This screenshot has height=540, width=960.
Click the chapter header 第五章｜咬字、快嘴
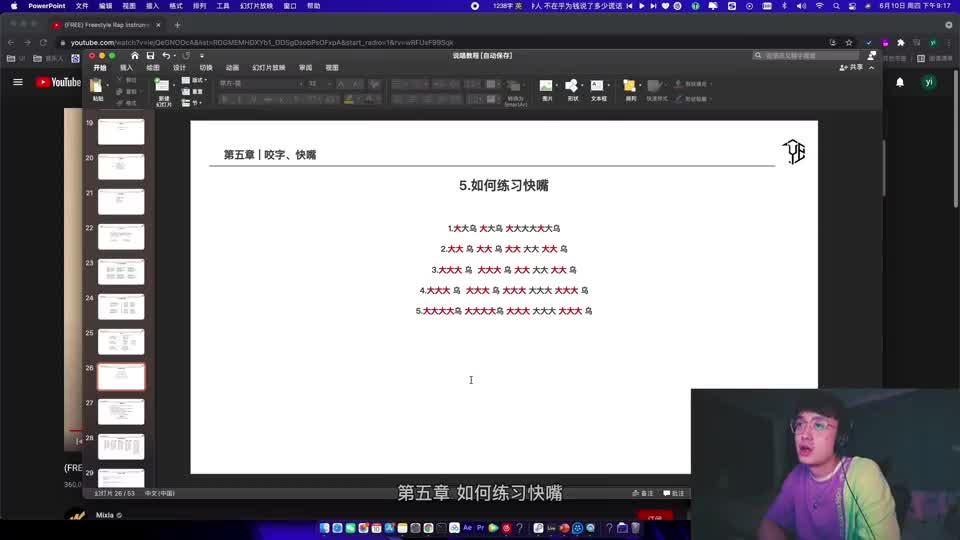click(270, 155)
